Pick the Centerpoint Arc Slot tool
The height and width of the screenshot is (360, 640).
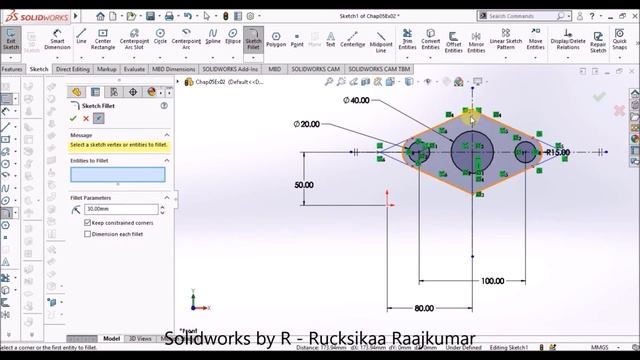[x=134, y=40]
